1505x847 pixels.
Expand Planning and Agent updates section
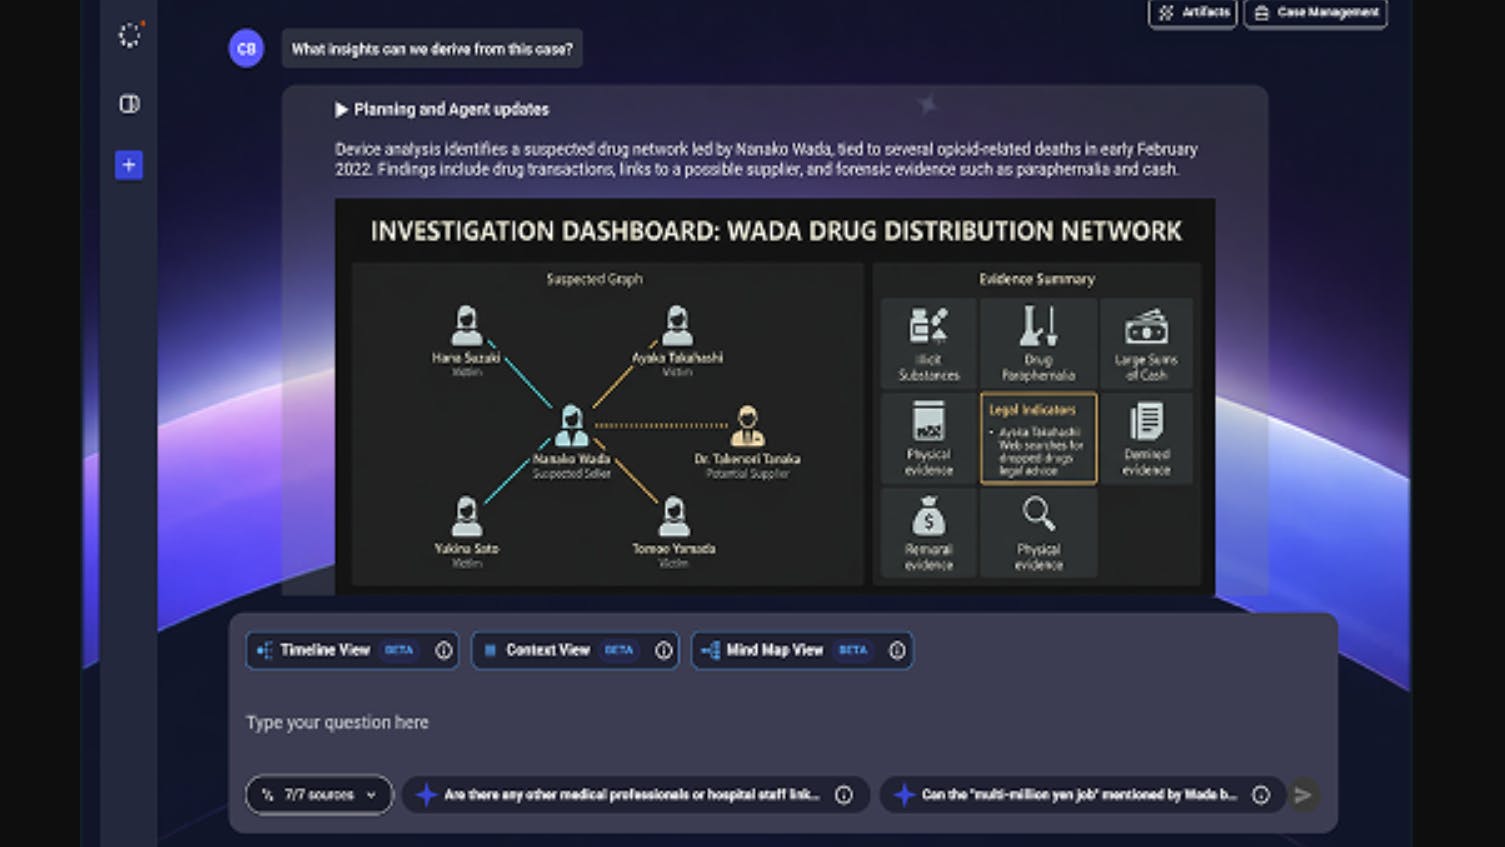pos(442,109)
